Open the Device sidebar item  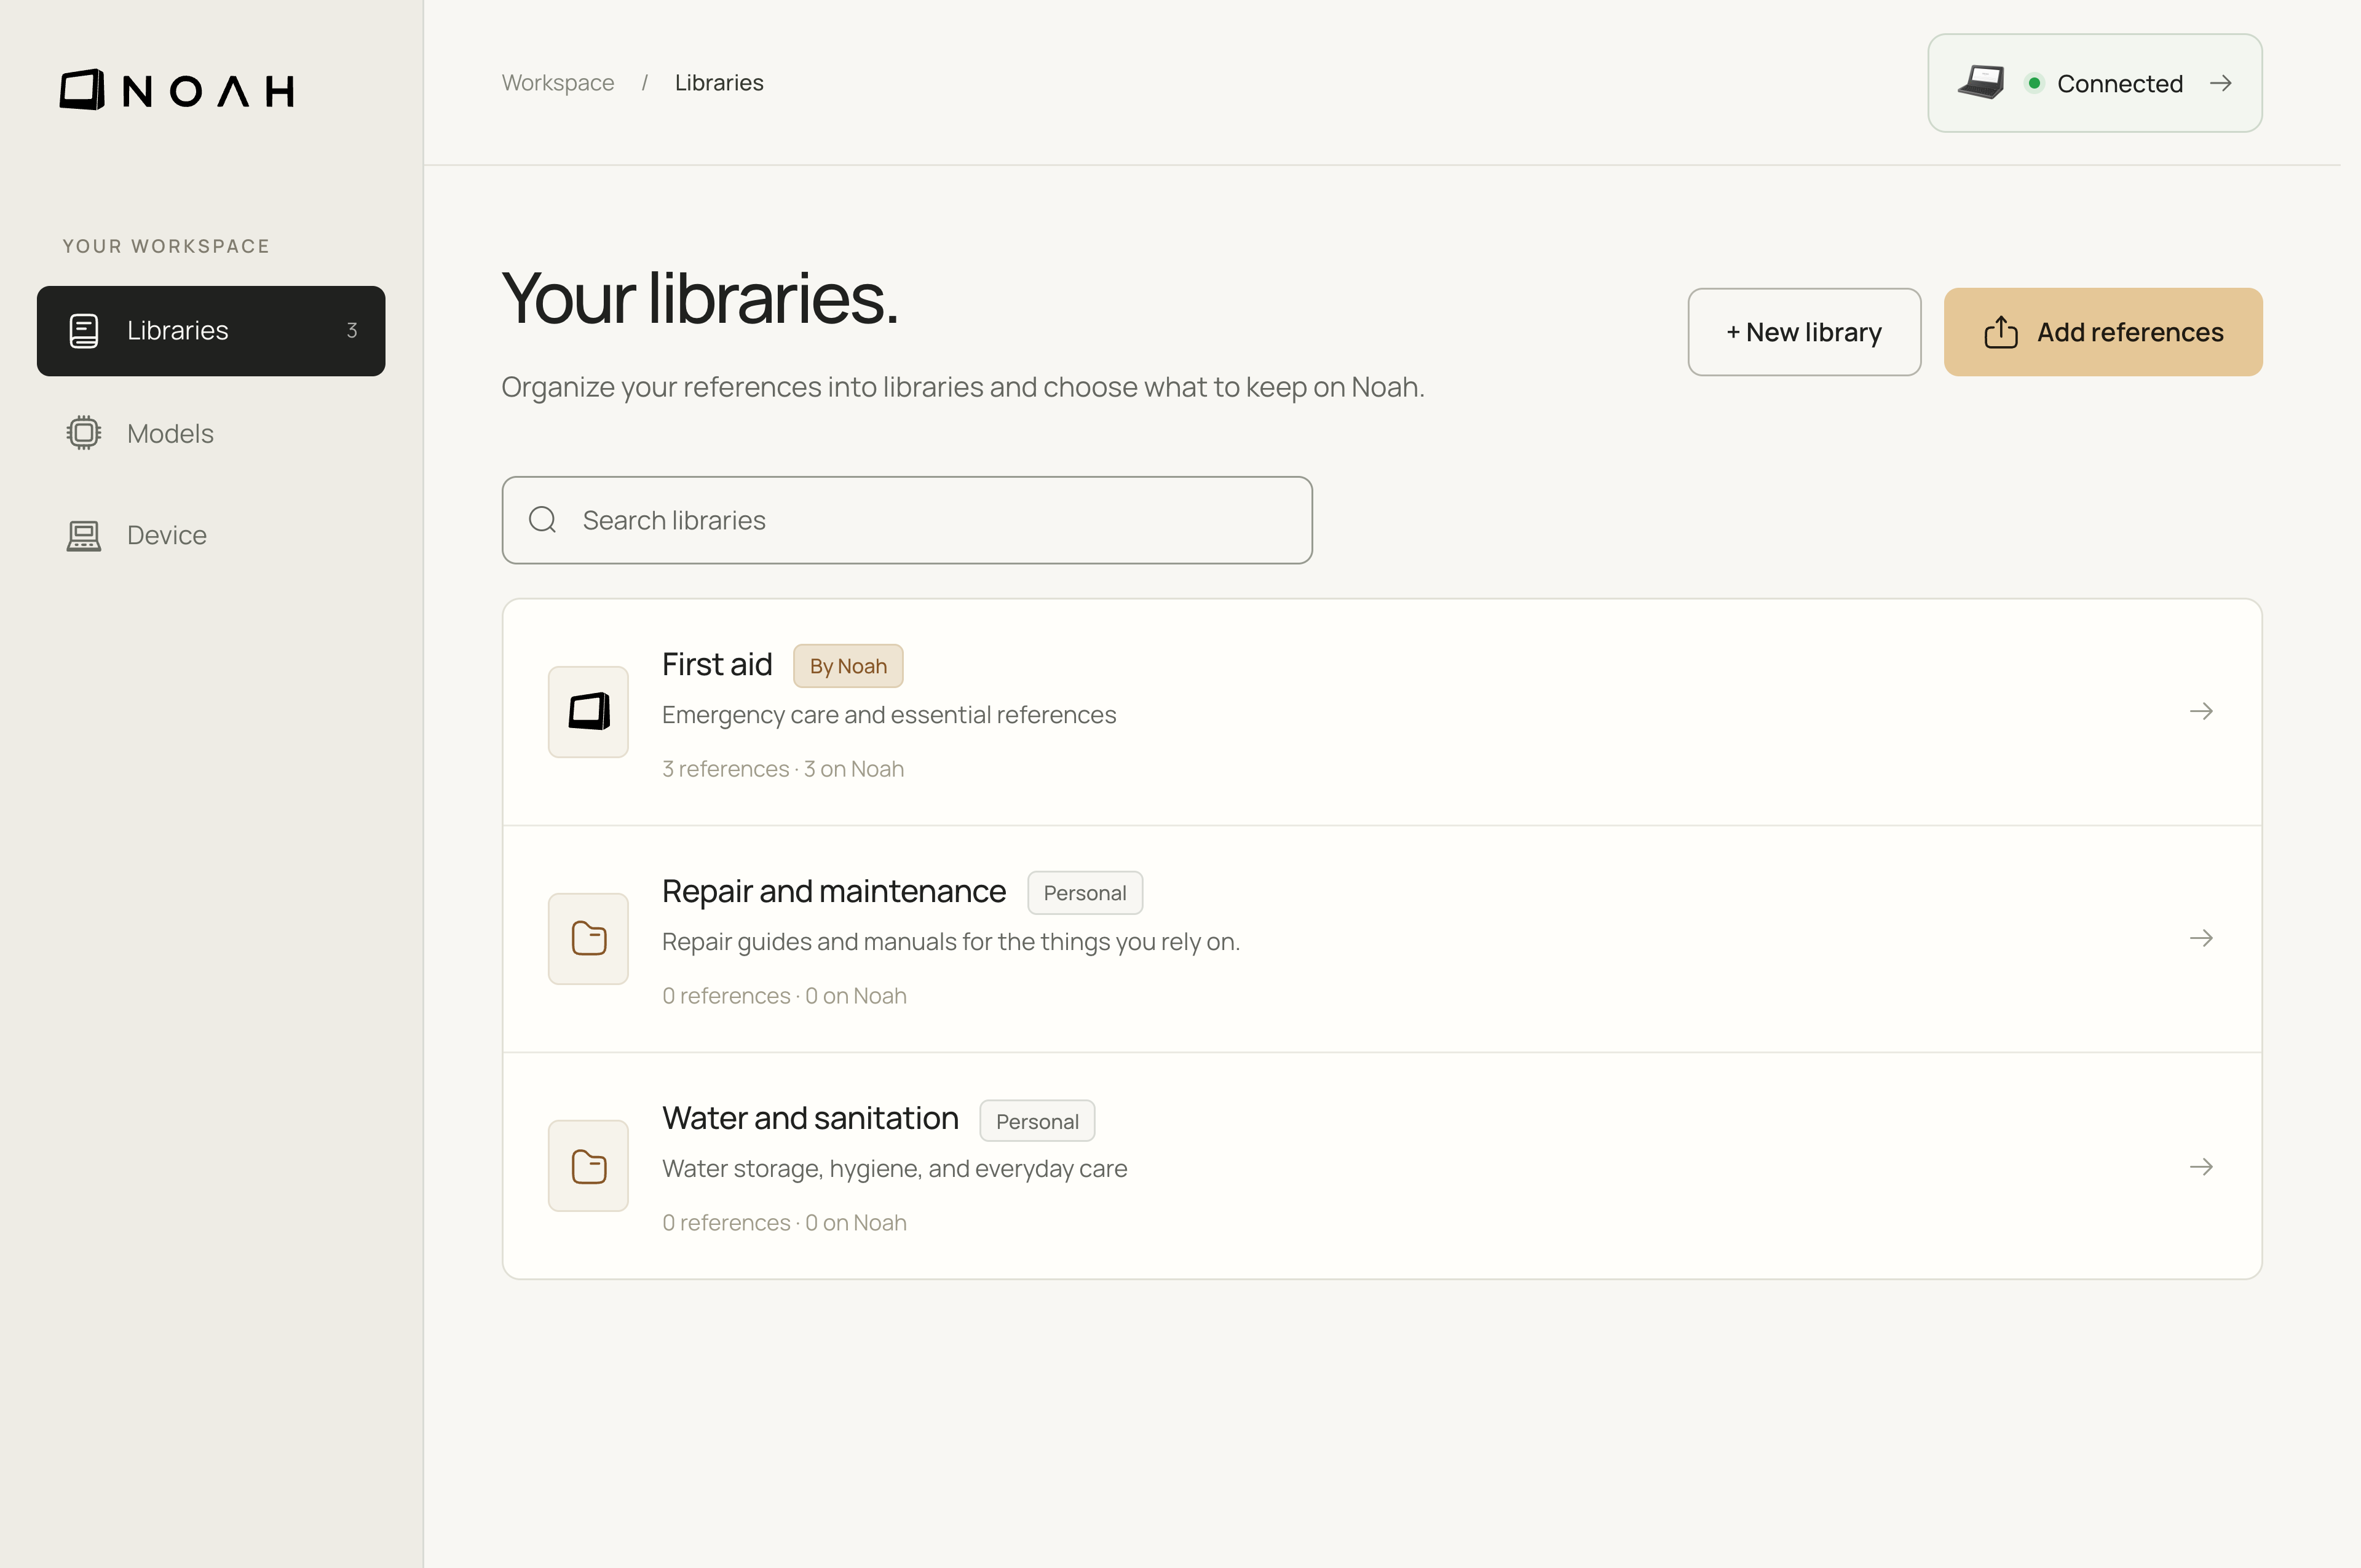point(211,535)
